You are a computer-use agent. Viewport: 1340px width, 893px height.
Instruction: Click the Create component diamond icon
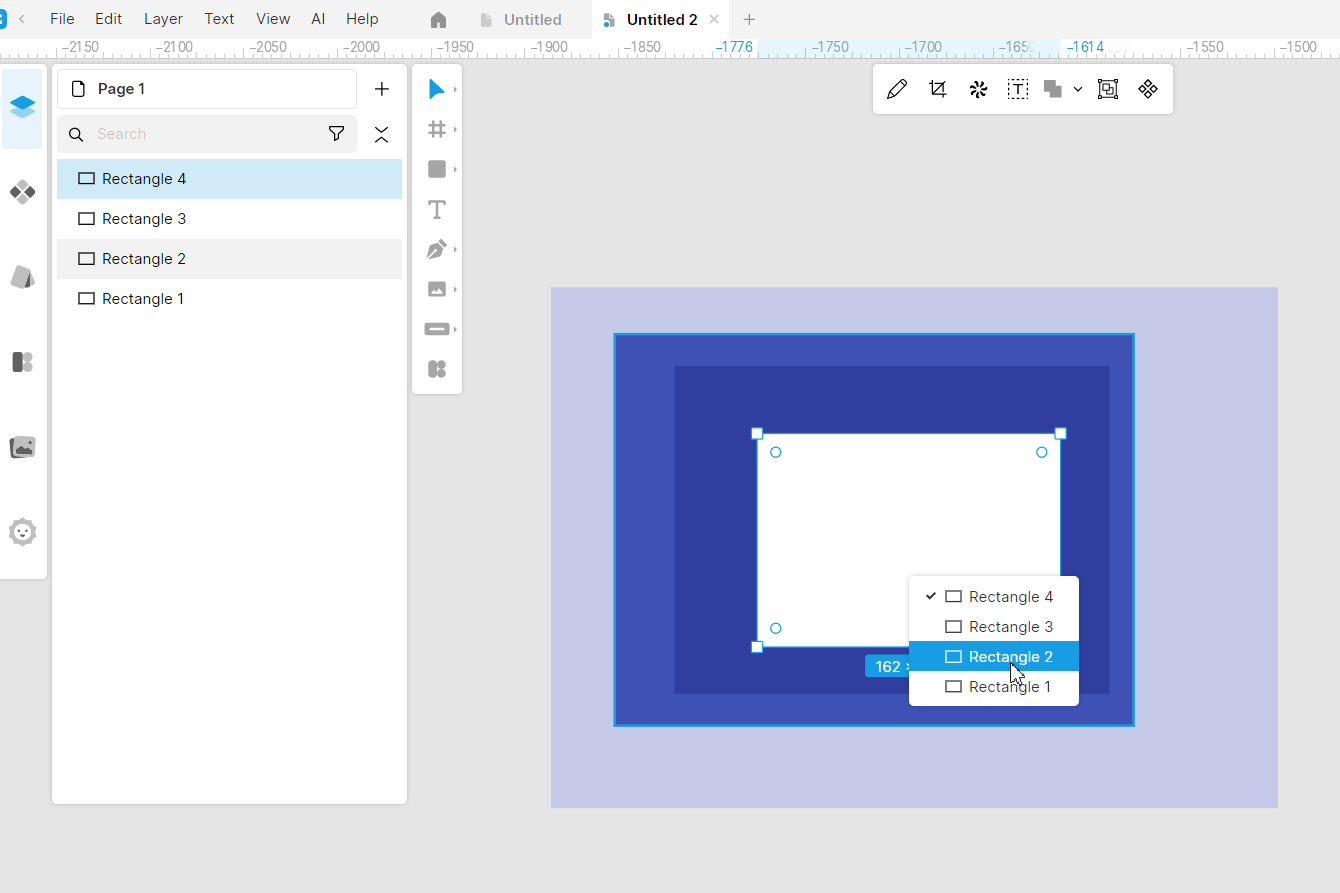click(1148, 89)
